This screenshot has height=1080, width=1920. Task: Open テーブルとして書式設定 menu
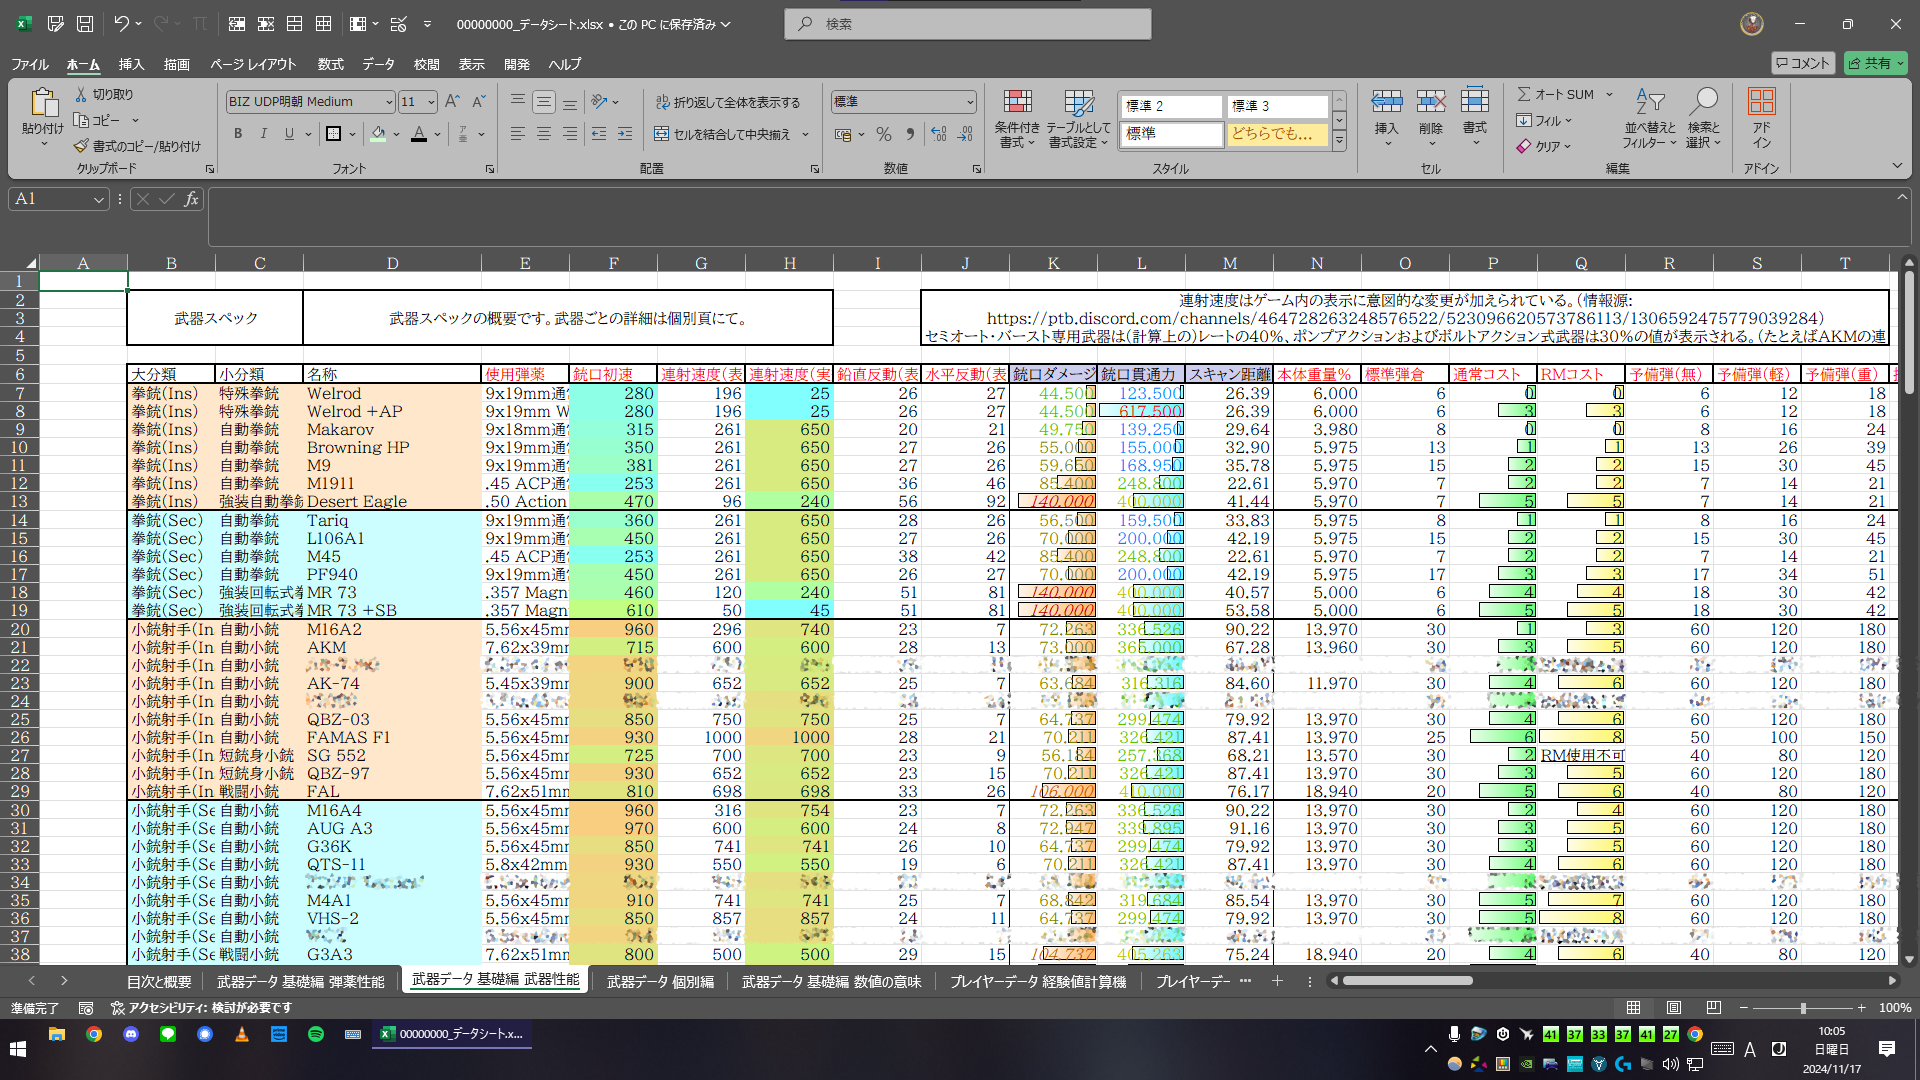(x=1078, y=120)
